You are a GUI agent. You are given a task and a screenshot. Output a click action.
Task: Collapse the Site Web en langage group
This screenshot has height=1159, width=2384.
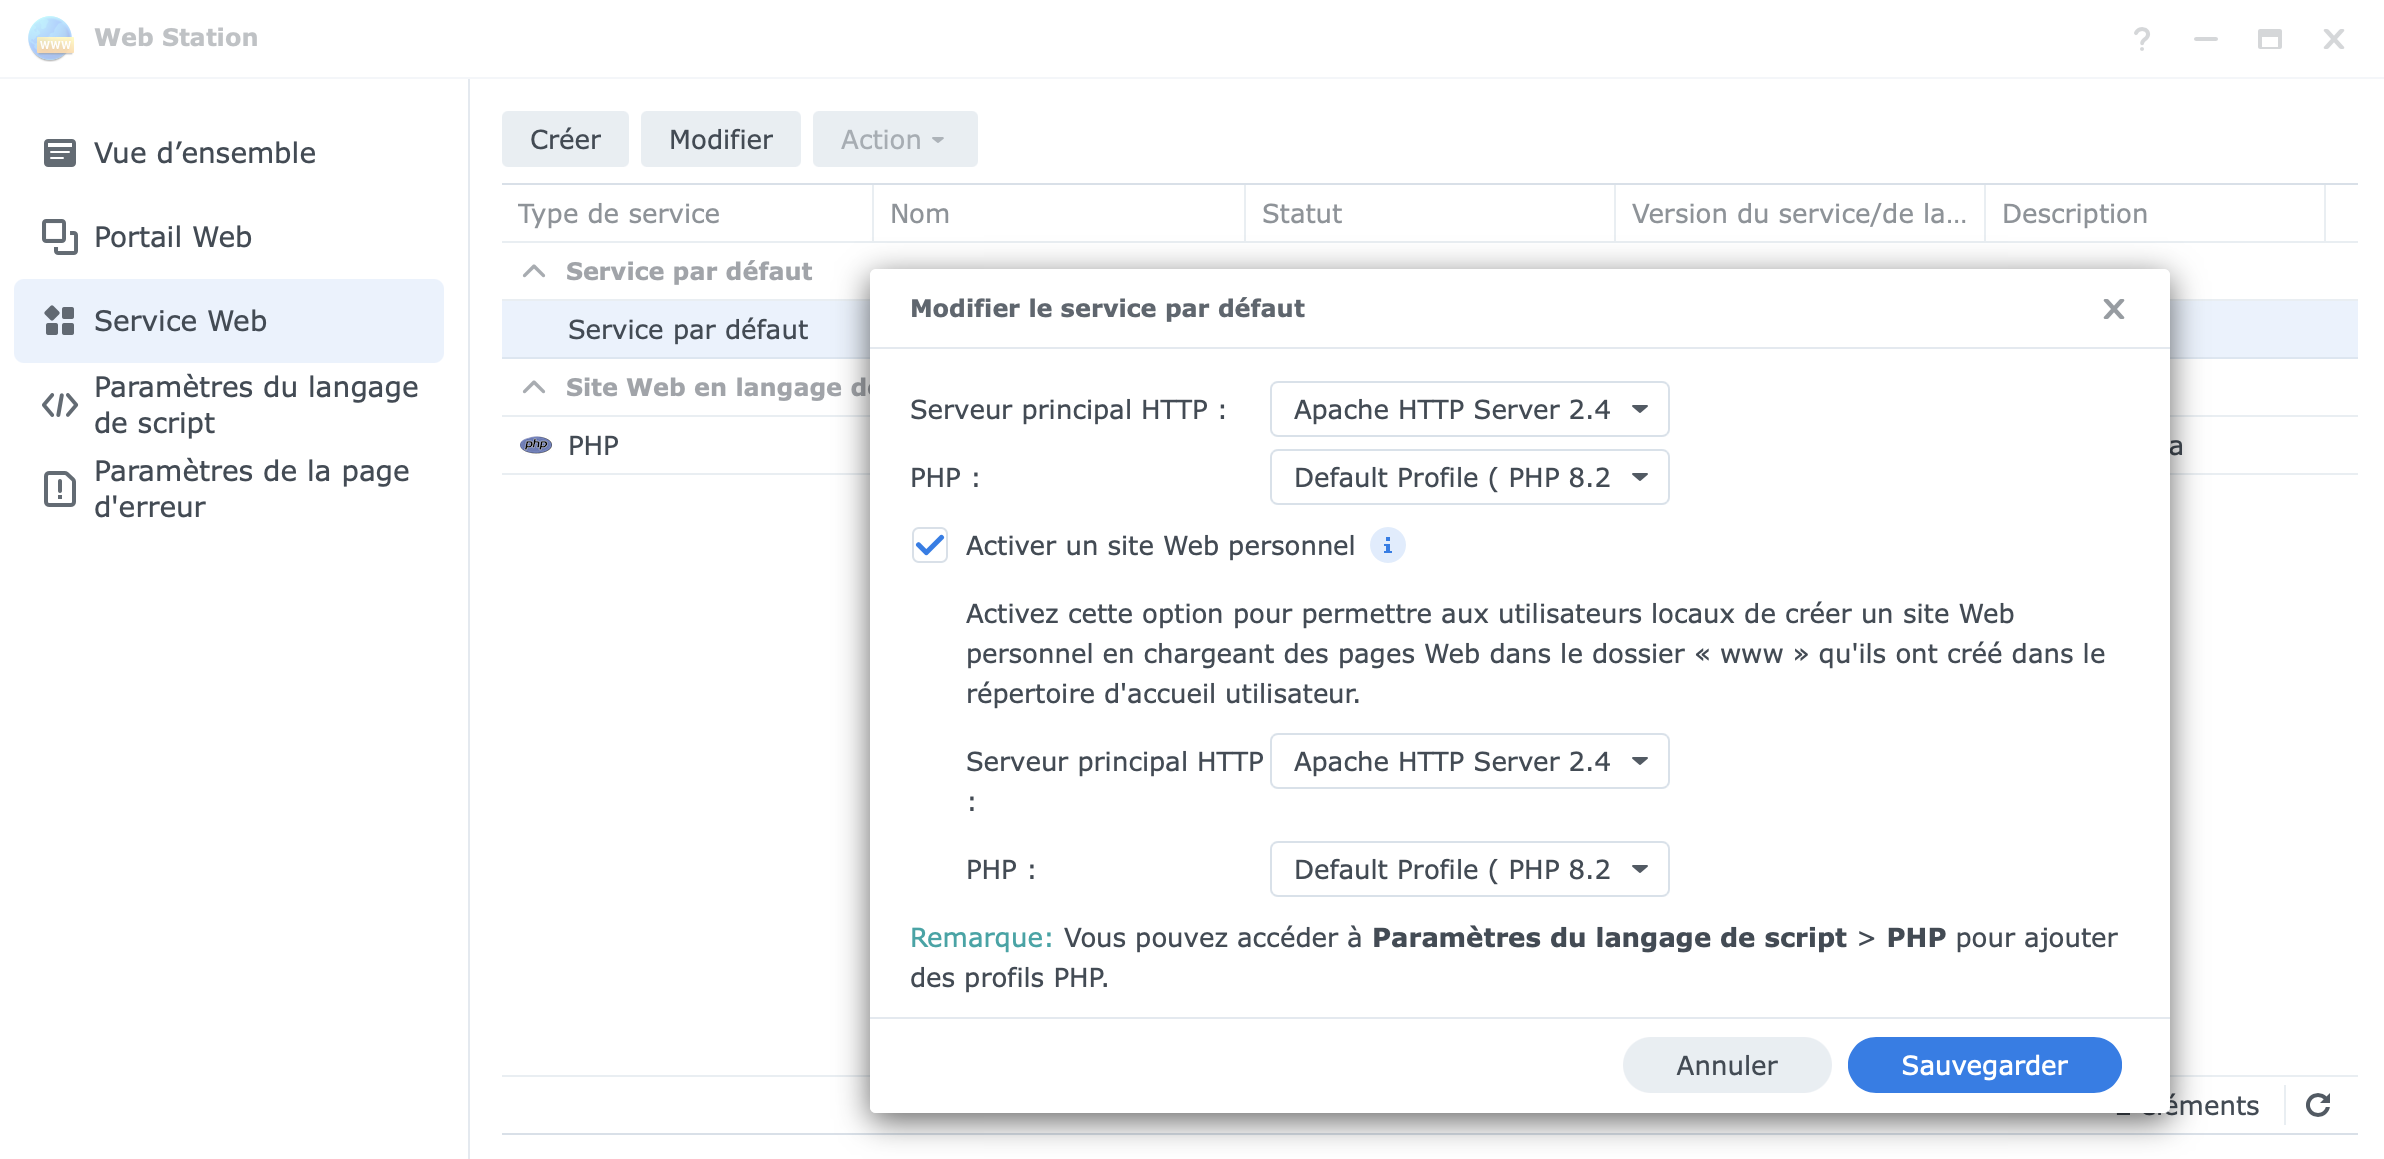coord(535,387)
